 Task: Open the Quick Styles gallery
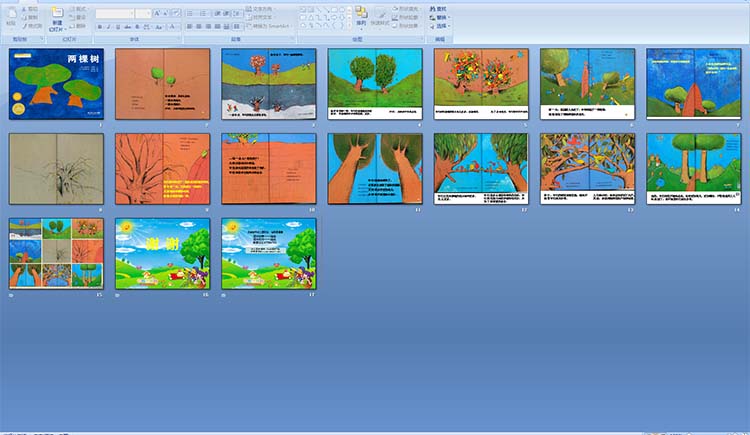pos(380,17)
